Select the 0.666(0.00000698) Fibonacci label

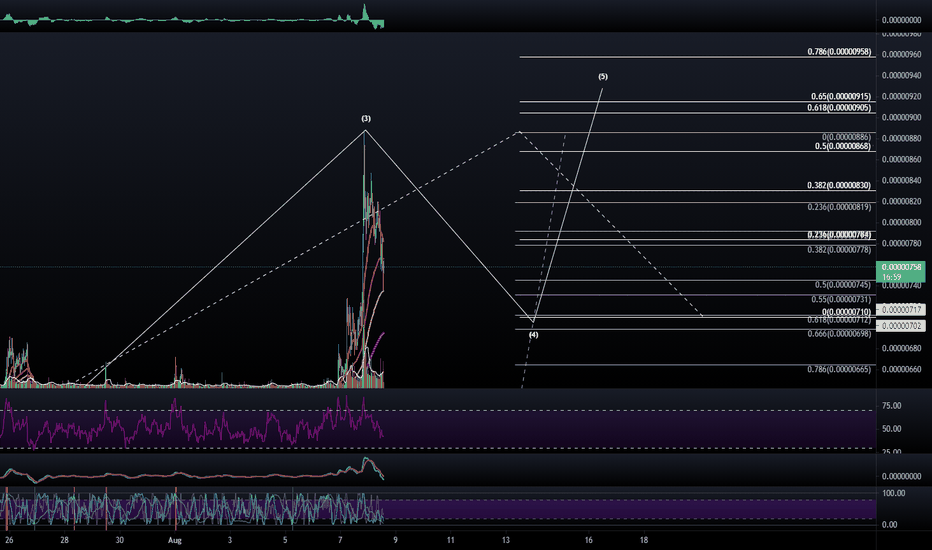tap(839, 334)
